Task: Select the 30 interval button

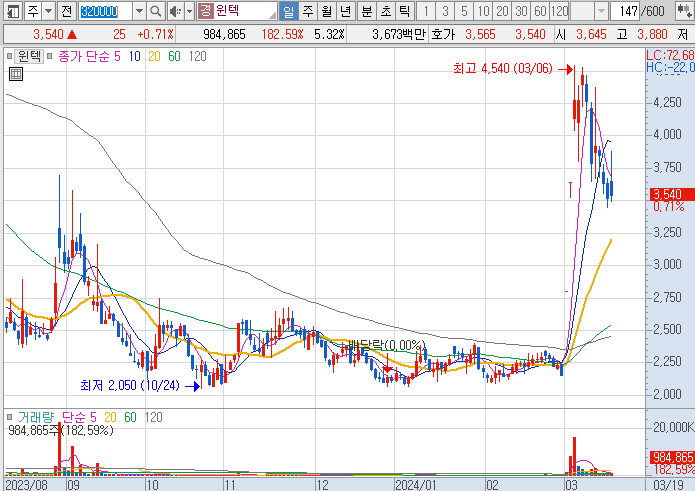Action: 521,11
